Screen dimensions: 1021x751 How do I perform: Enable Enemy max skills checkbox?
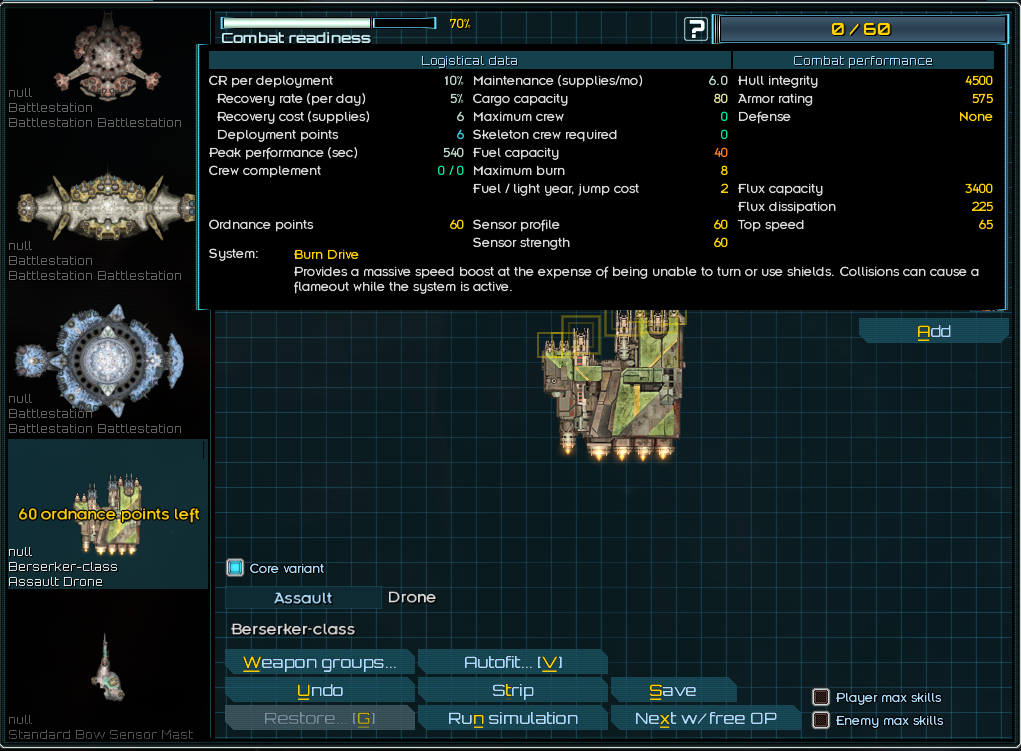coord(821,720)
